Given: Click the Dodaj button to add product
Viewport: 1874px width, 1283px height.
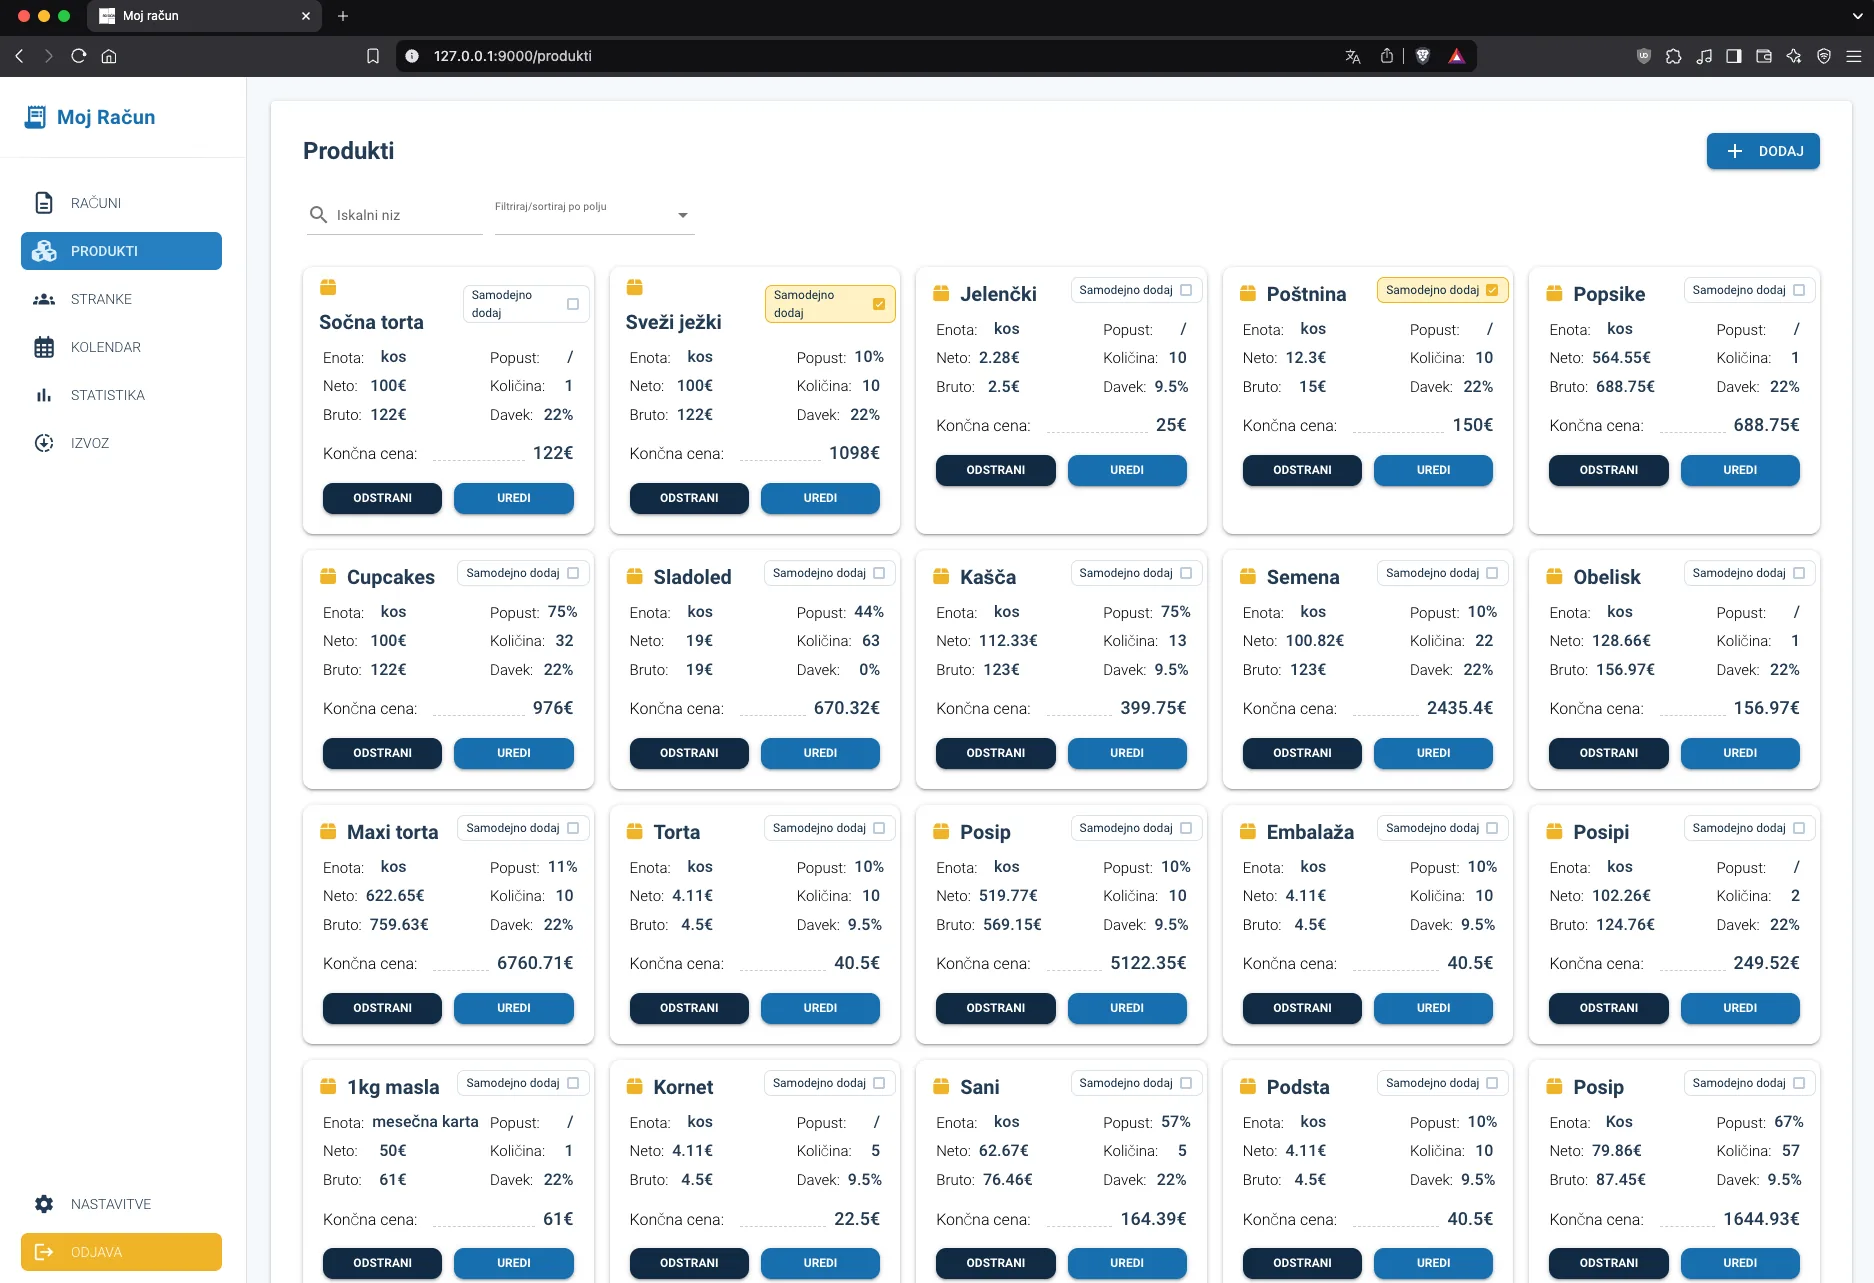Looking at the screenshot, I should pos(1763,151).
